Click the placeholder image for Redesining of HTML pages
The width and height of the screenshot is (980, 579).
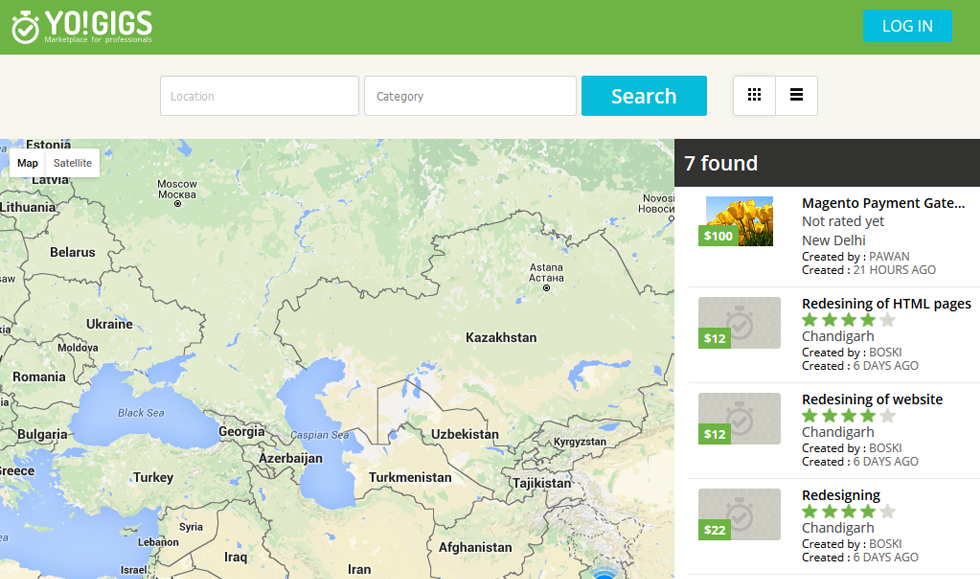[740, 322]
